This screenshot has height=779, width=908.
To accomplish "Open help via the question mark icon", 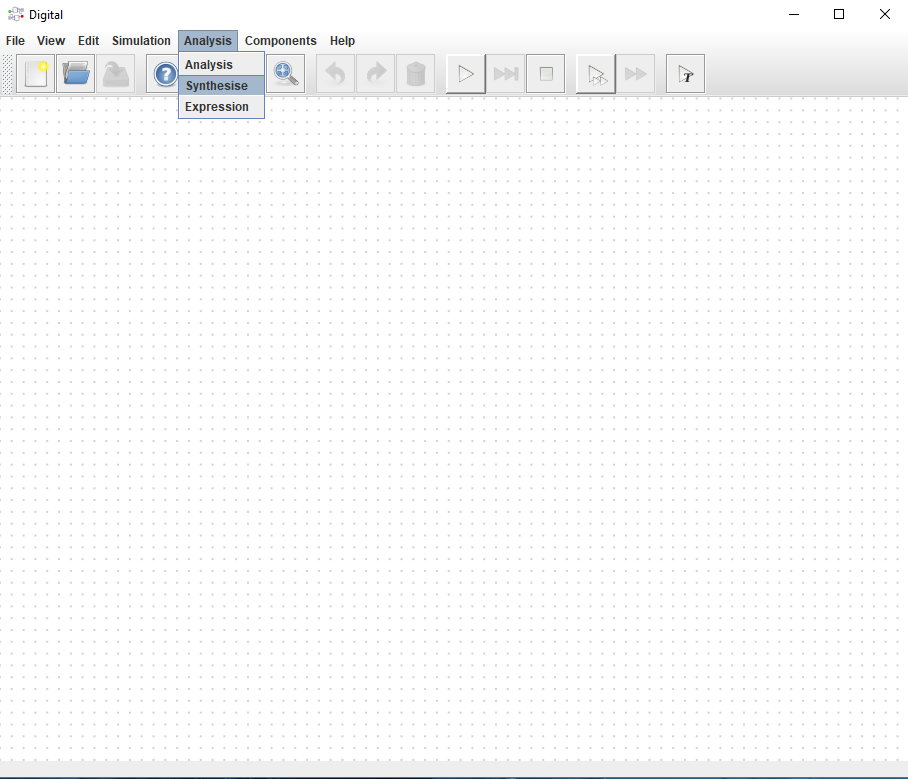I will click(164, 74).
